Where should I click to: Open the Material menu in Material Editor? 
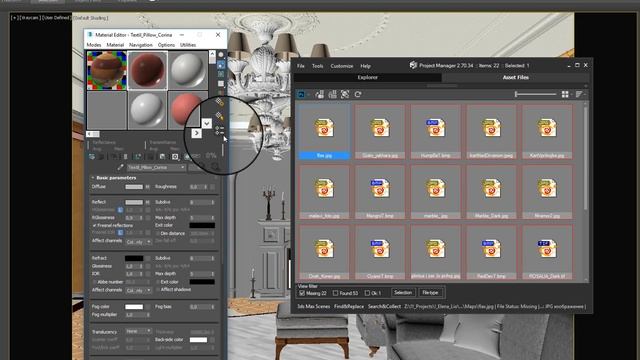pyautogui.click(x=115, y=45)
